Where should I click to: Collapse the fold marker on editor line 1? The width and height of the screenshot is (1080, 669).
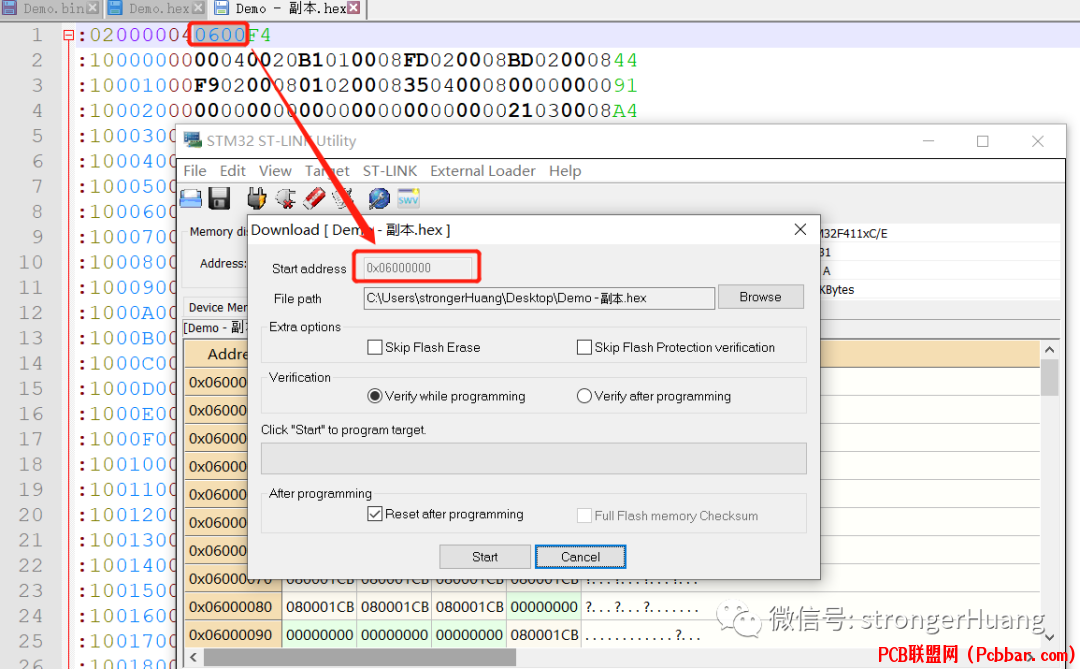click(68, 35)
